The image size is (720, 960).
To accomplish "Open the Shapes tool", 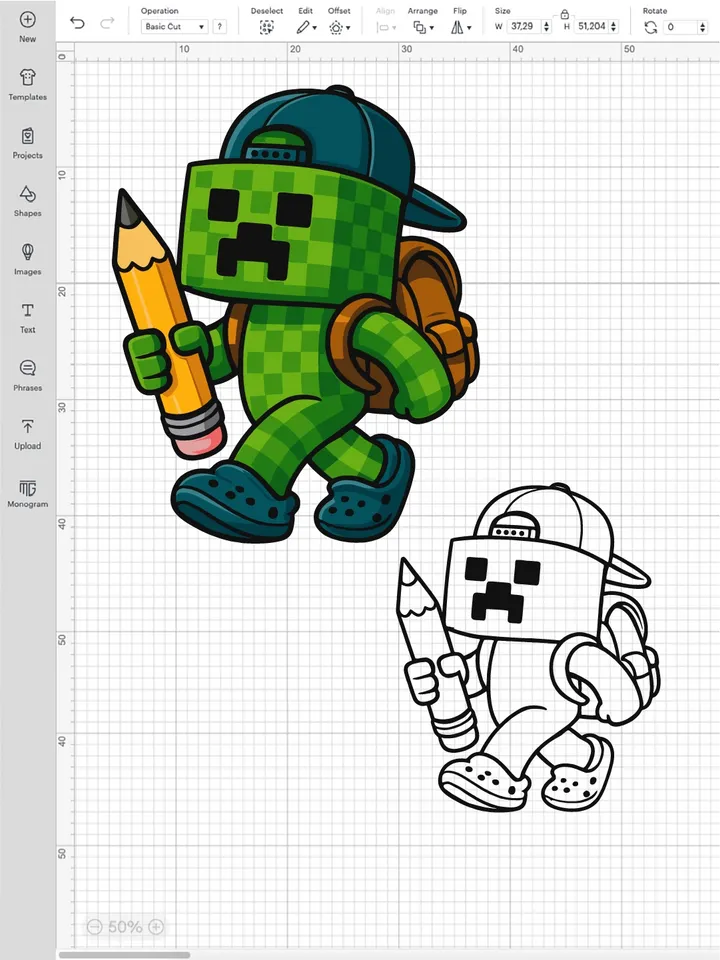I will coord(27,194).
